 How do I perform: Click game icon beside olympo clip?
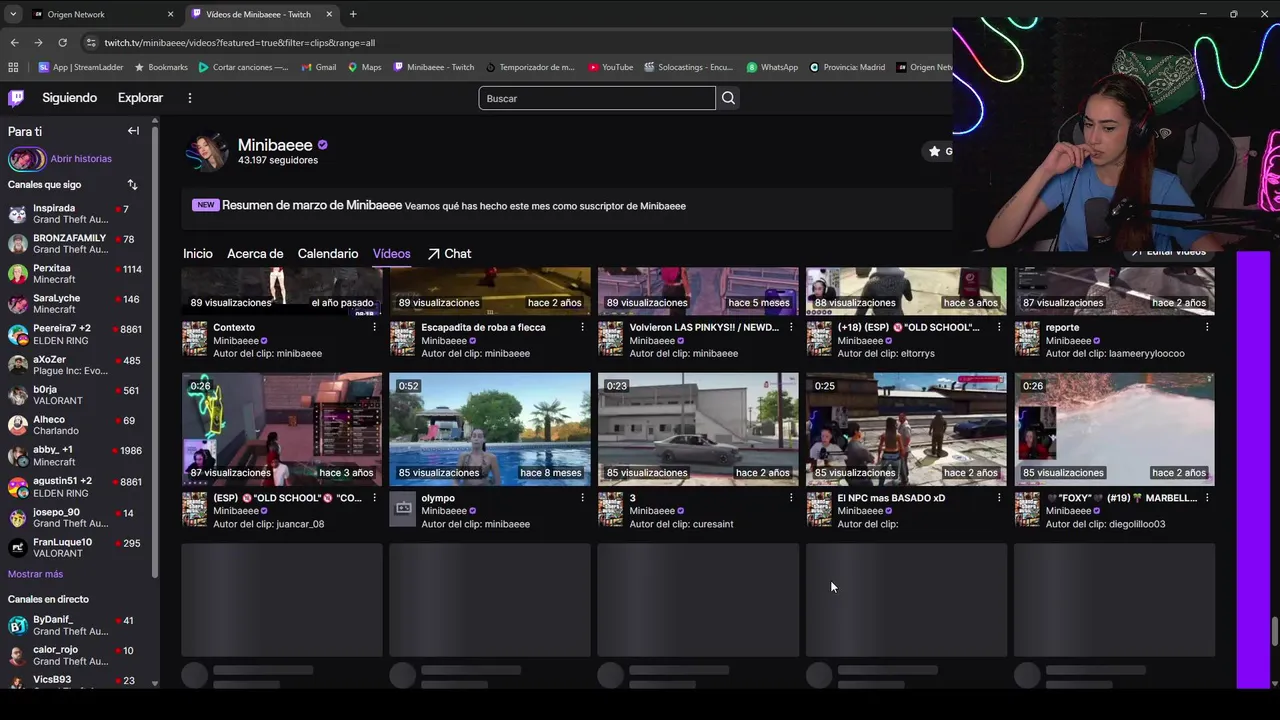click(402, 509)
